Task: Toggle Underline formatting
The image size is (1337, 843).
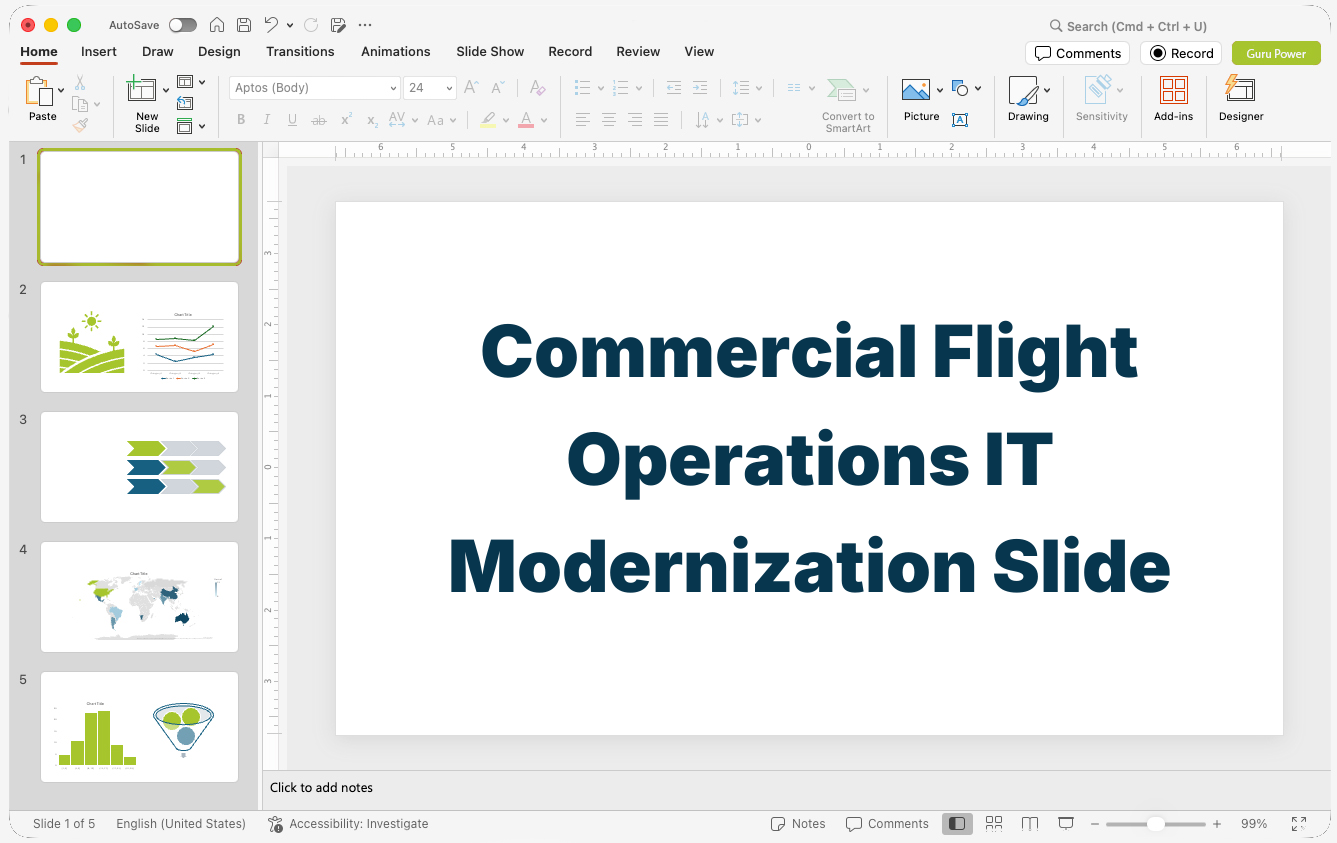Action: 292,120
